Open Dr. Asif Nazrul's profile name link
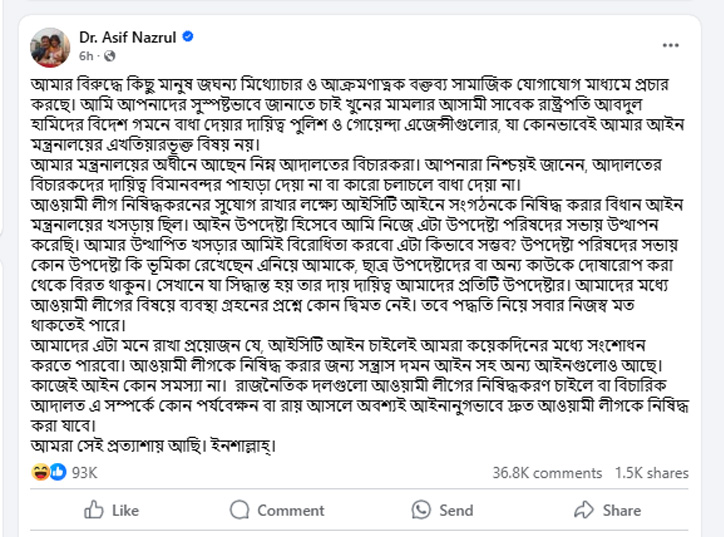Viewport: 724px width, 537px height. (127, 38)
